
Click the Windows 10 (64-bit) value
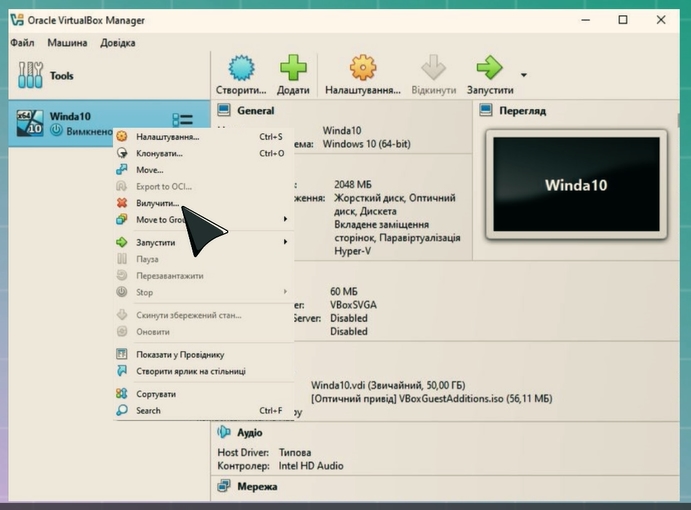coord(366,144)
